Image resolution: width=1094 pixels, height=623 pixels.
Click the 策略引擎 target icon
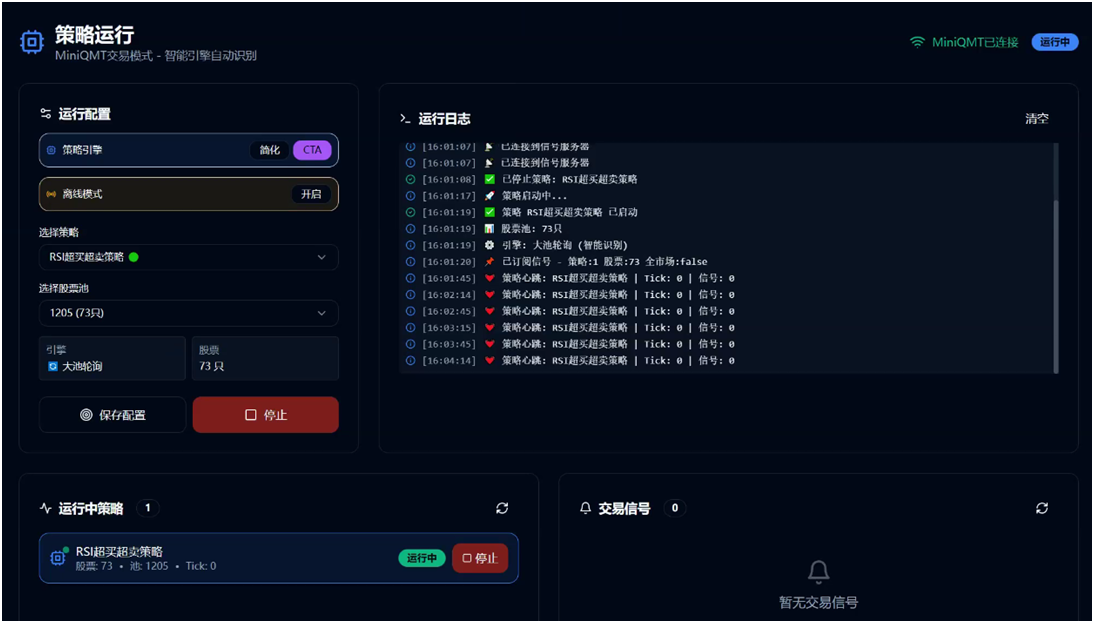(x=51, y=149)
